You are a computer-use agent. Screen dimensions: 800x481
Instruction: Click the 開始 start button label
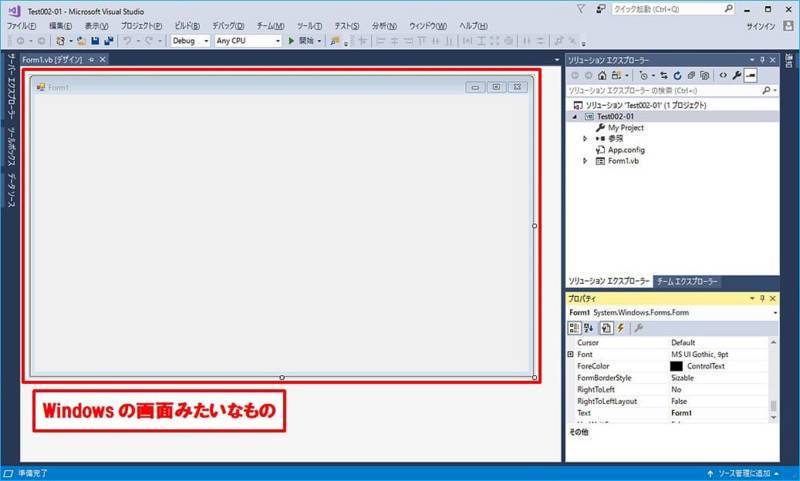pos(306,41)
